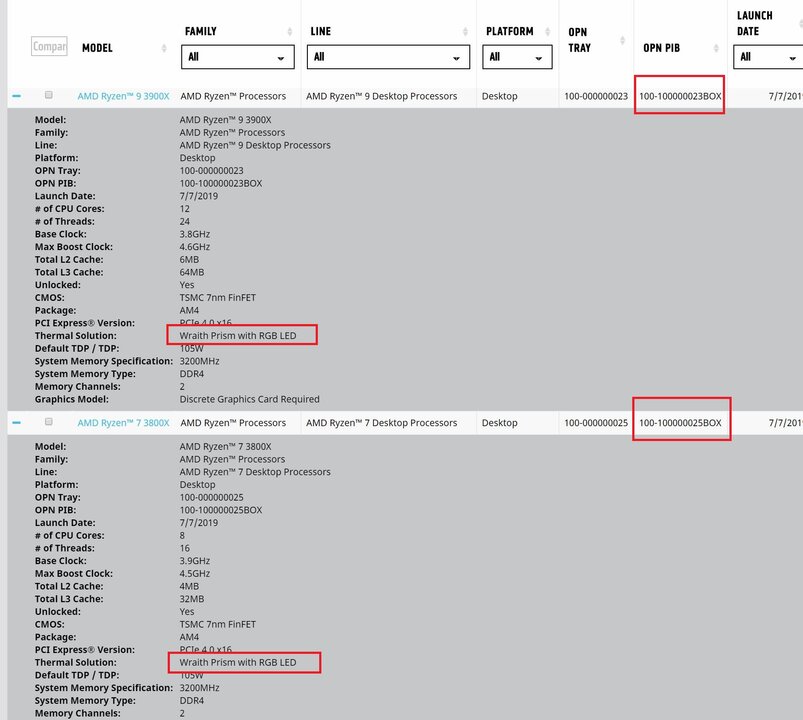Click the OPN TRAY column header
Screen dimensions: 803x720
click(x=580, y=40)
